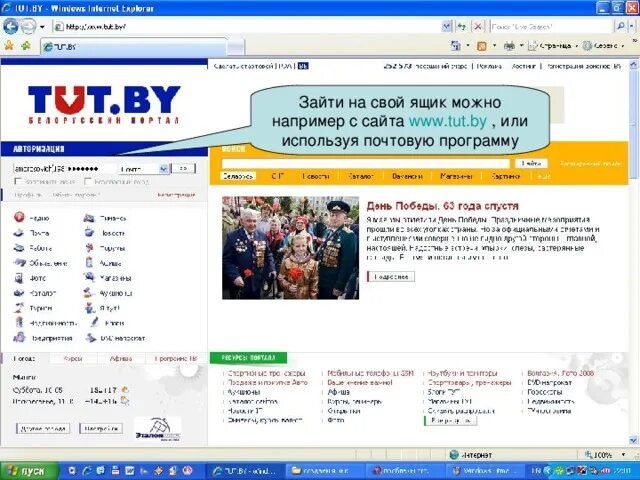The width and height of the screenshot is (640, 480).
Task: Open Favorites Center star icon
Action: pyautogui.click(x=9, y=46)
